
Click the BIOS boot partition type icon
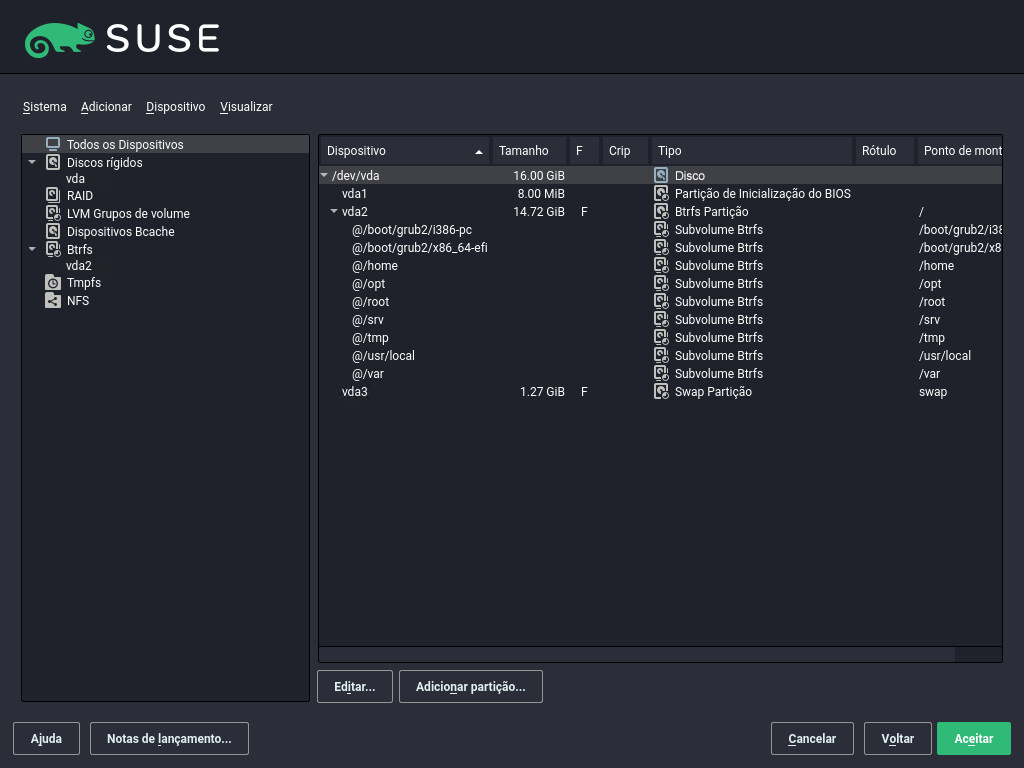tap(661, 193)
